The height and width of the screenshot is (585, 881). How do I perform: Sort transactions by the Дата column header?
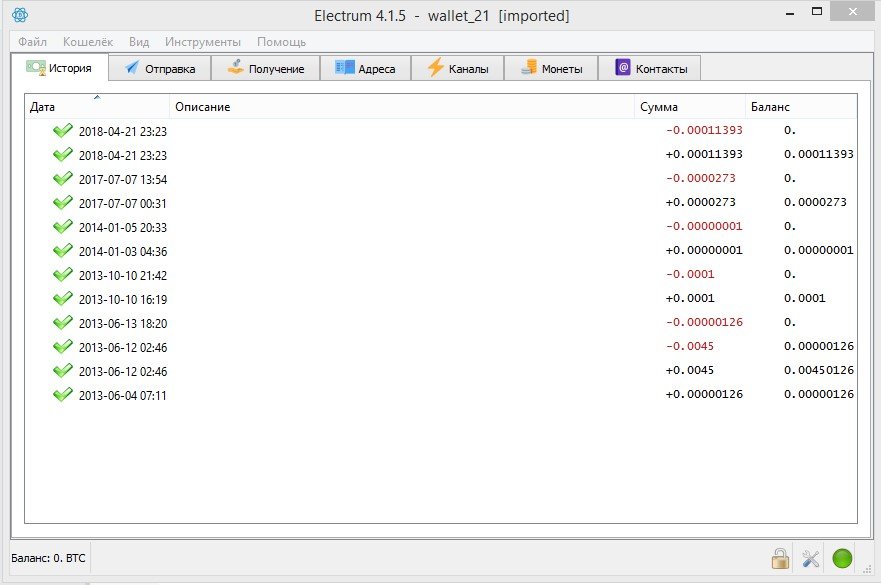point(97,107)
